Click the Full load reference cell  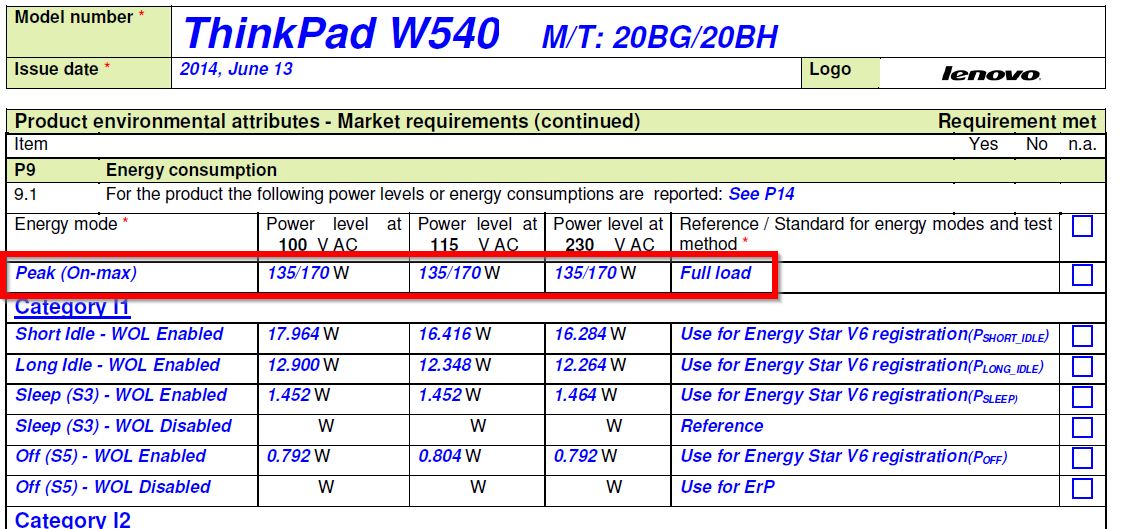point(715,273)
